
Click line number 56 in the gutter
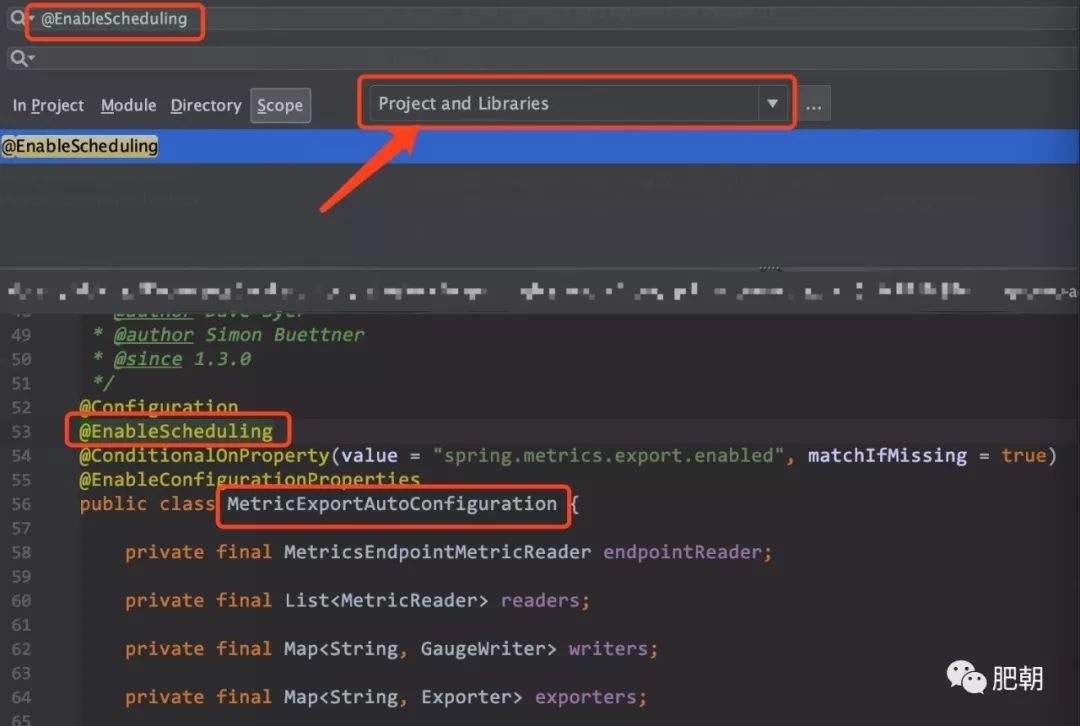click(21, 504)
